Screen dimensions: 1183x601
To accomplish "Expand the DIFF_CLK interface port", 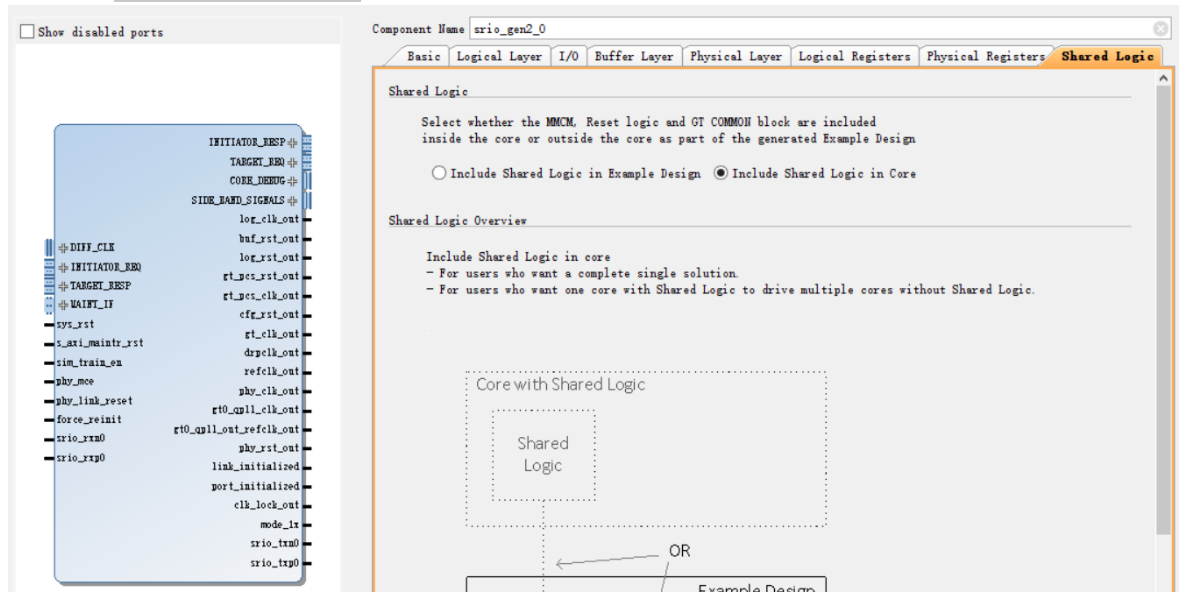I will 63,248.
